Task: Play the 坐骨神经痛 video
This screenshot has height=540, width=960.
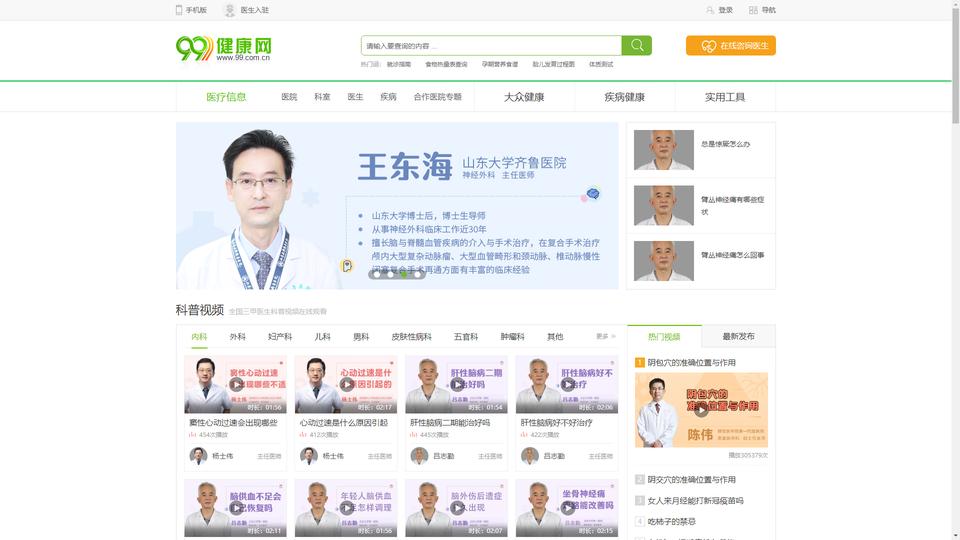Action: coord(567,508)
